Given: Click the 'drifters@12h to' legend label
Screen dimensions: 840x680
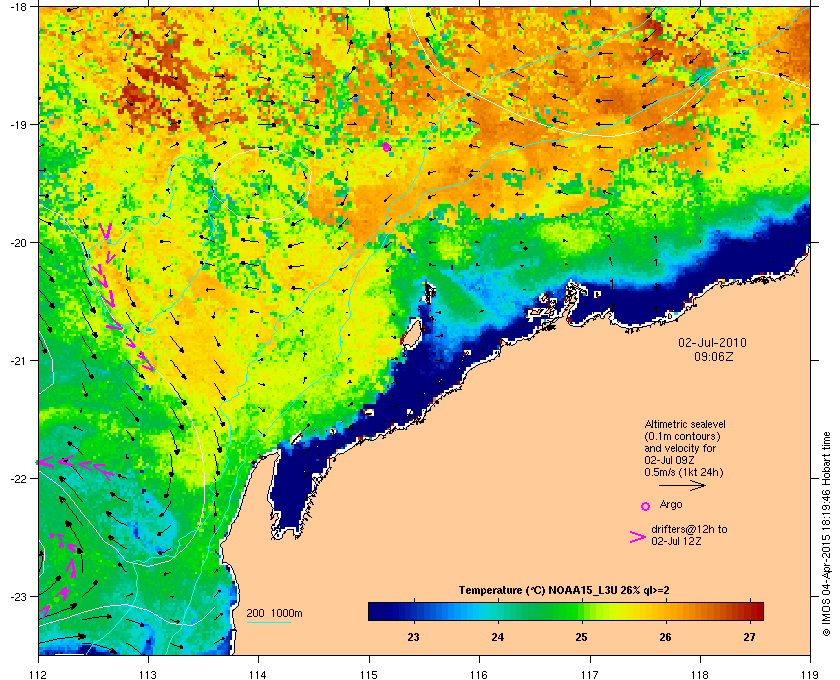Looking at the screenshot, I should (689, 529).
